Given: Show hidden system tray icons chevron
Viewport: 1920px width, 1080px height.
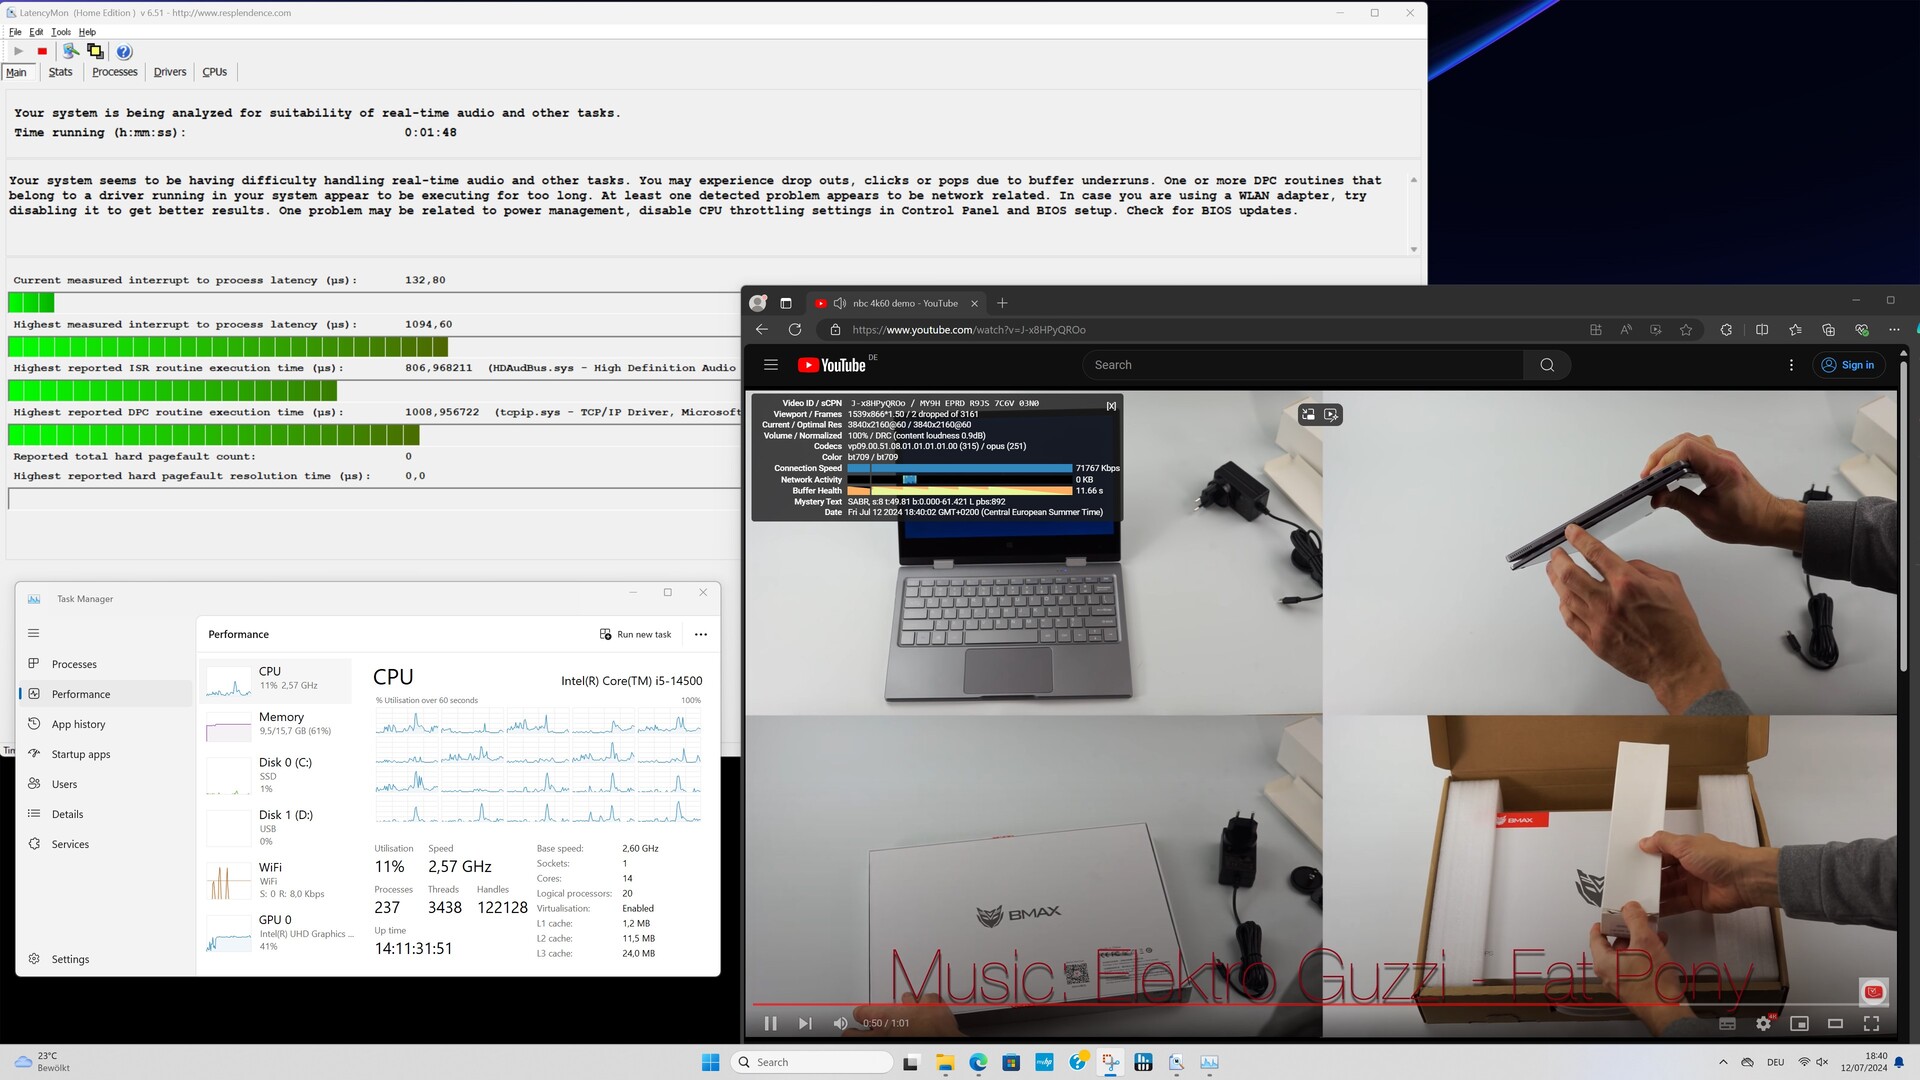Looking at the screenshot, I should pos(1723,1062).
